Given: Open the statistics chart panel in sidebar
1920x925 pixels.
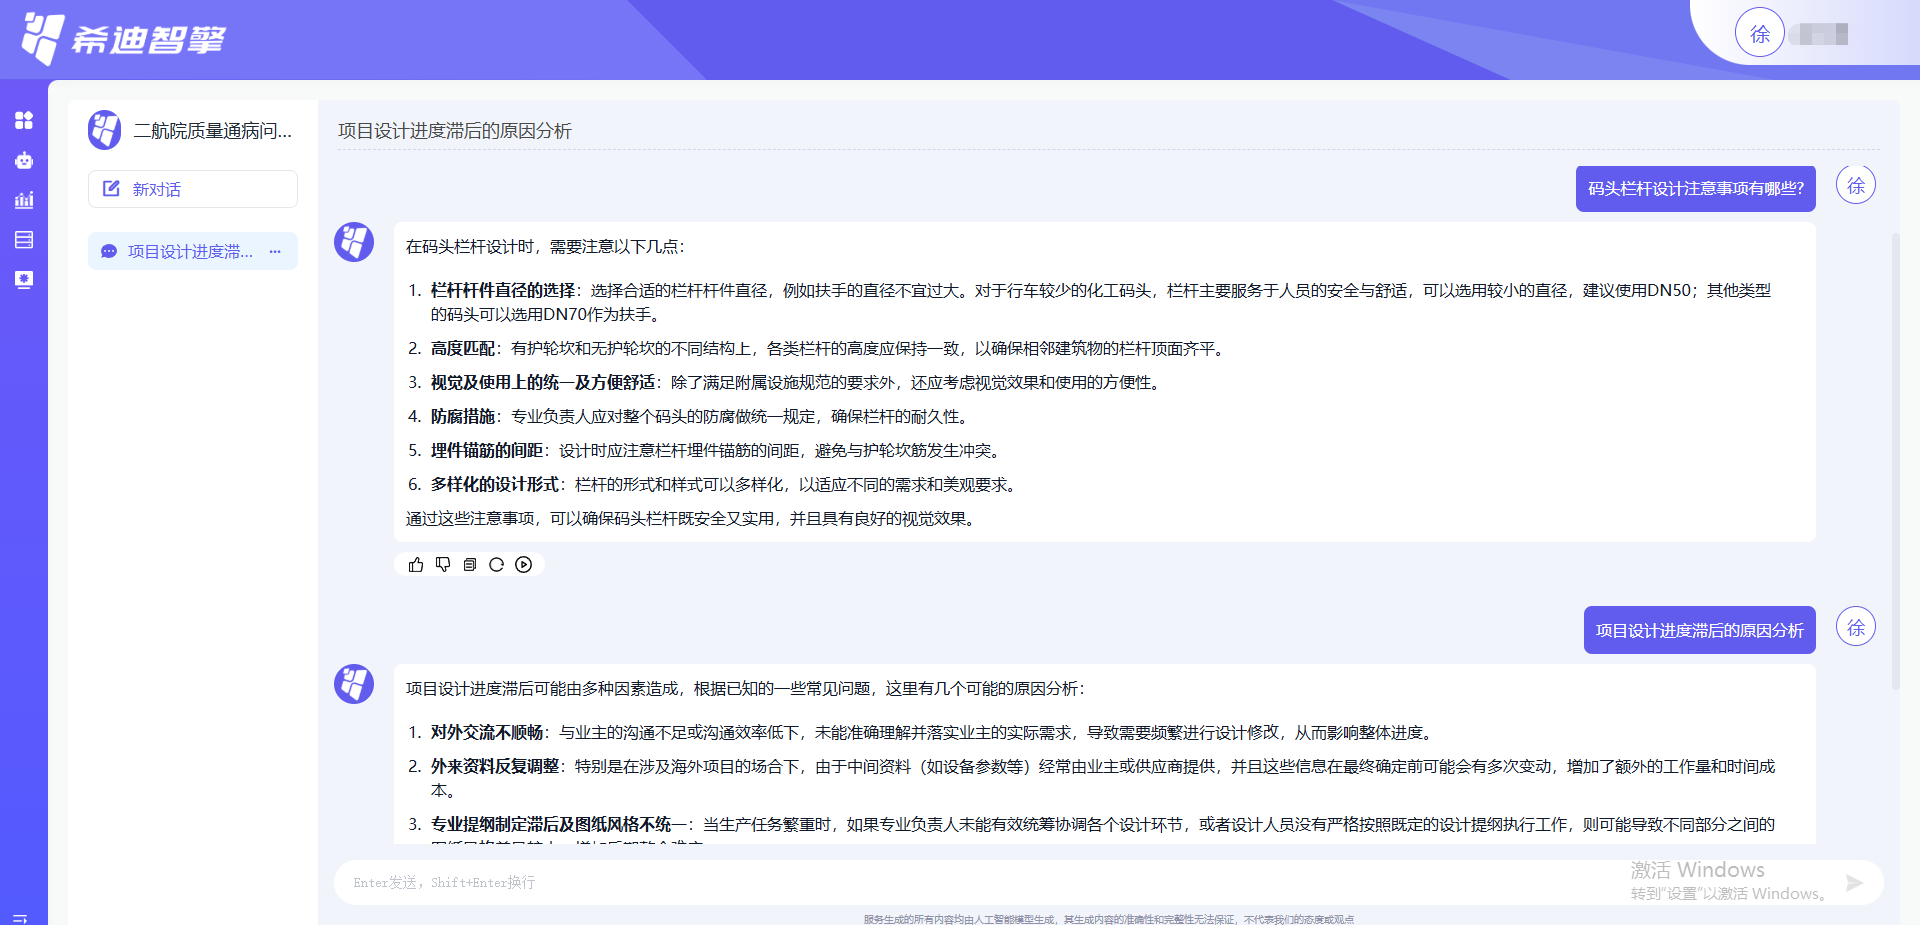Looking at the screenshot, I should 24,200.
